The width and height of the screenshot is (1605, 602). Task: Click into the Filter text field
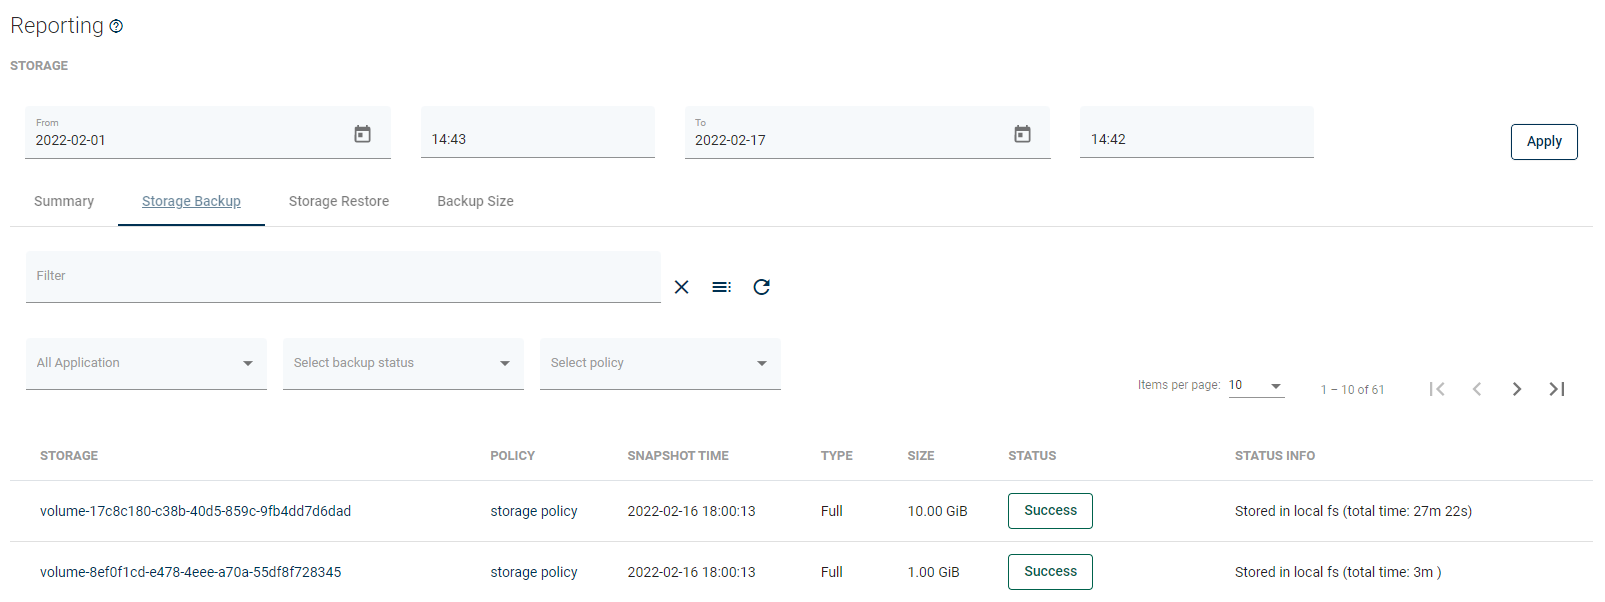tap(342, 277)
